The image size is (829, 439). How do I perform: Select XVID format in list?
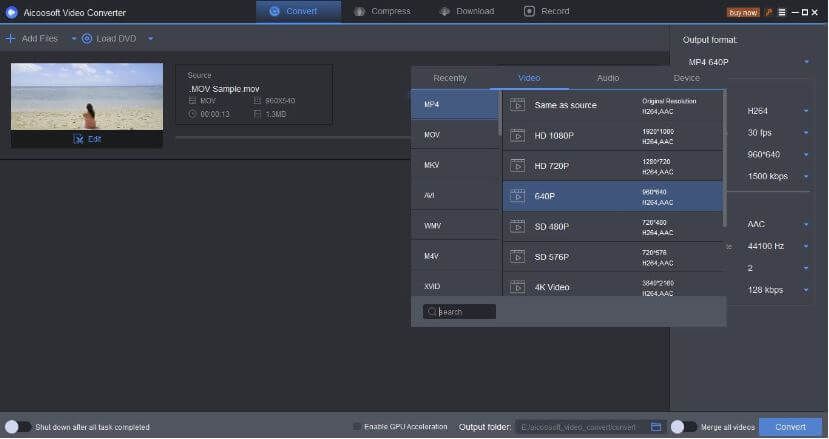click(455, 286)
